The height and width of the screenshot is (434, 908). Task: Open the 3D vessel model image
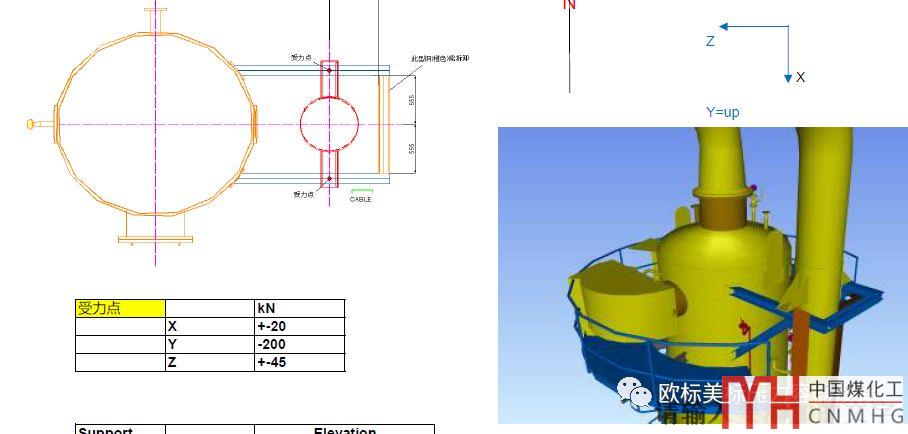tap(702, 275)
